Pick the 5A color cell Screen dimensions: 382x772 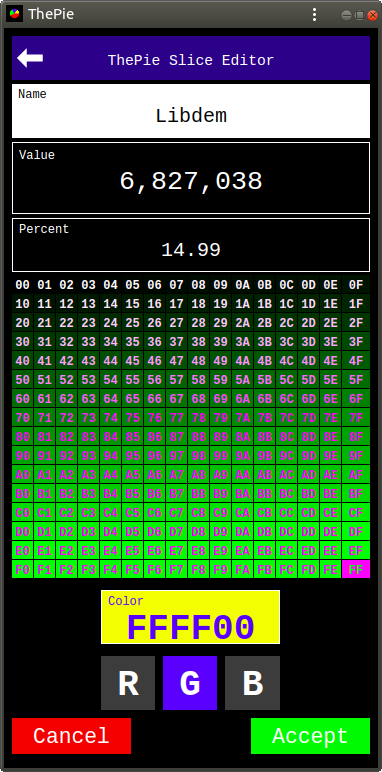coord(243,380)
